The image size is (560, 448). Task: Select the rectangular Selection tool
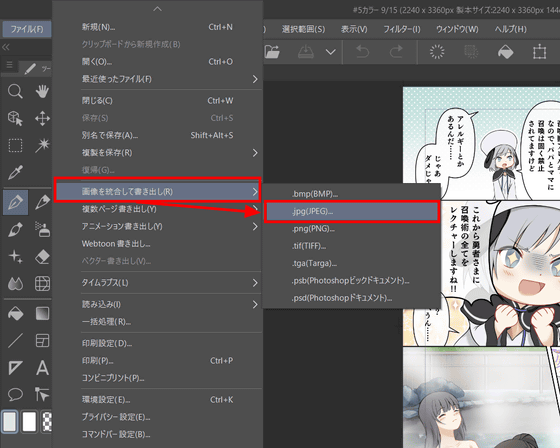[15, 145]
